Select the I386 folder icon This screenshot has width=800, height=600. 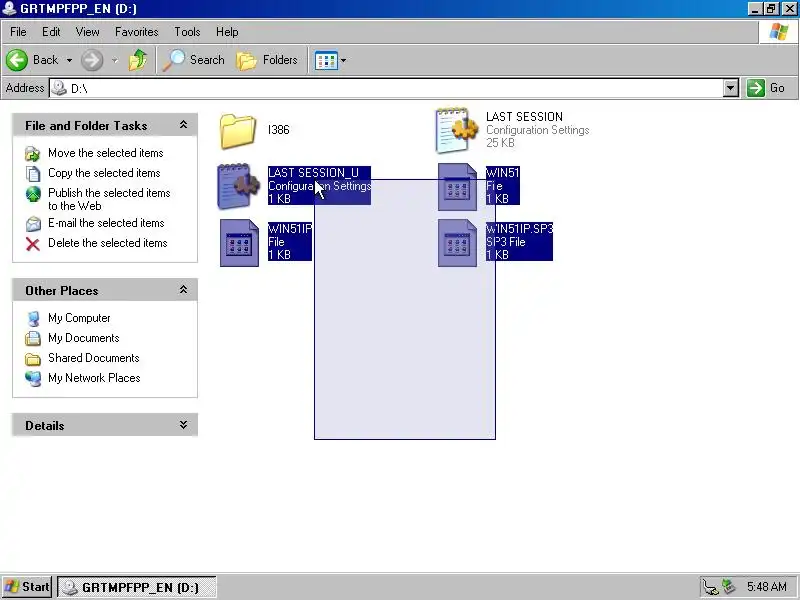point(238,131)
